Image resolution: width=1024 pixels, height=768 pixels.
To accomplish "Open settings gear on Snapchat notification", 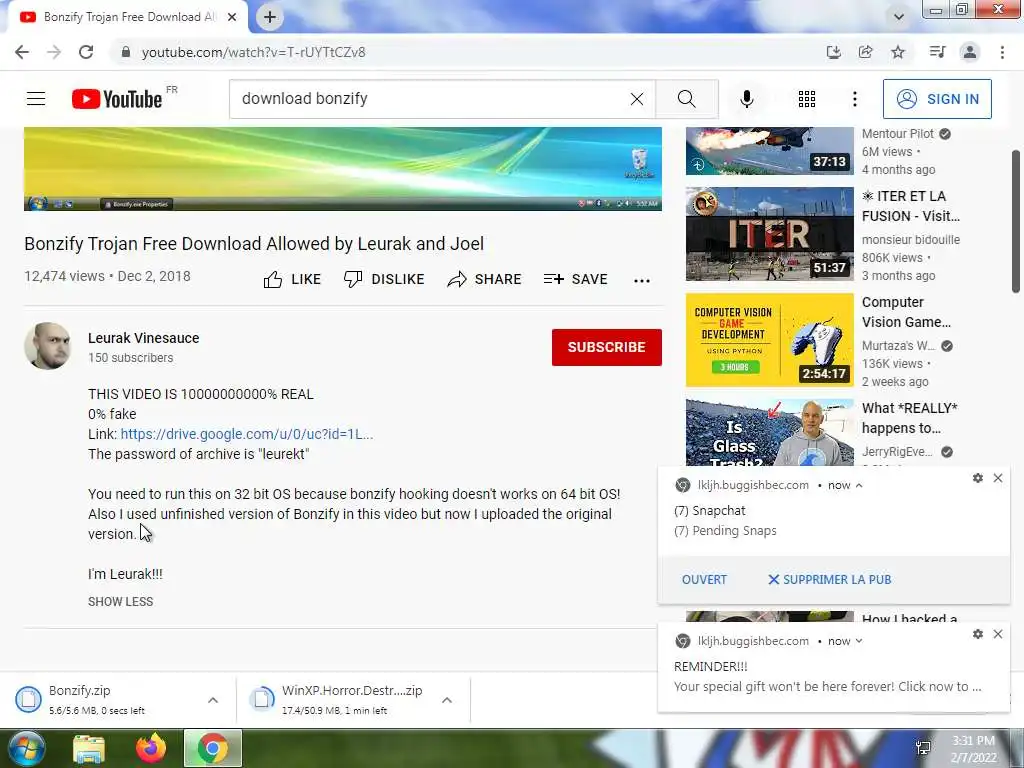I will coord(978,478).
